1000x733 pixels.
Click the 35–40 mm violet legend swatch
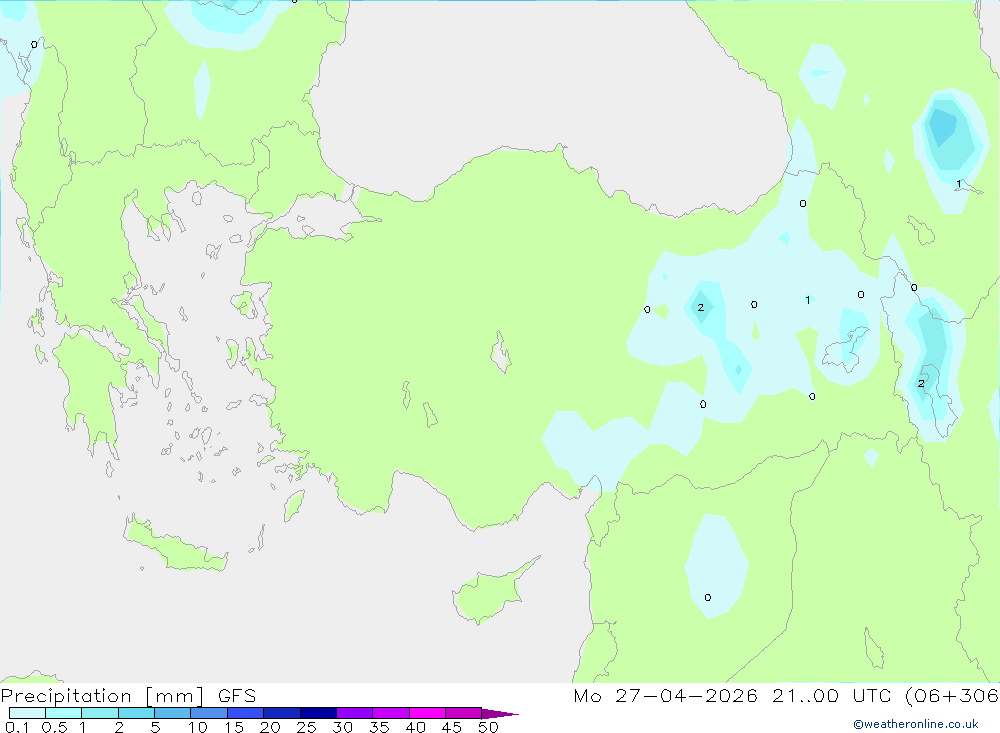tap(390, 713)
